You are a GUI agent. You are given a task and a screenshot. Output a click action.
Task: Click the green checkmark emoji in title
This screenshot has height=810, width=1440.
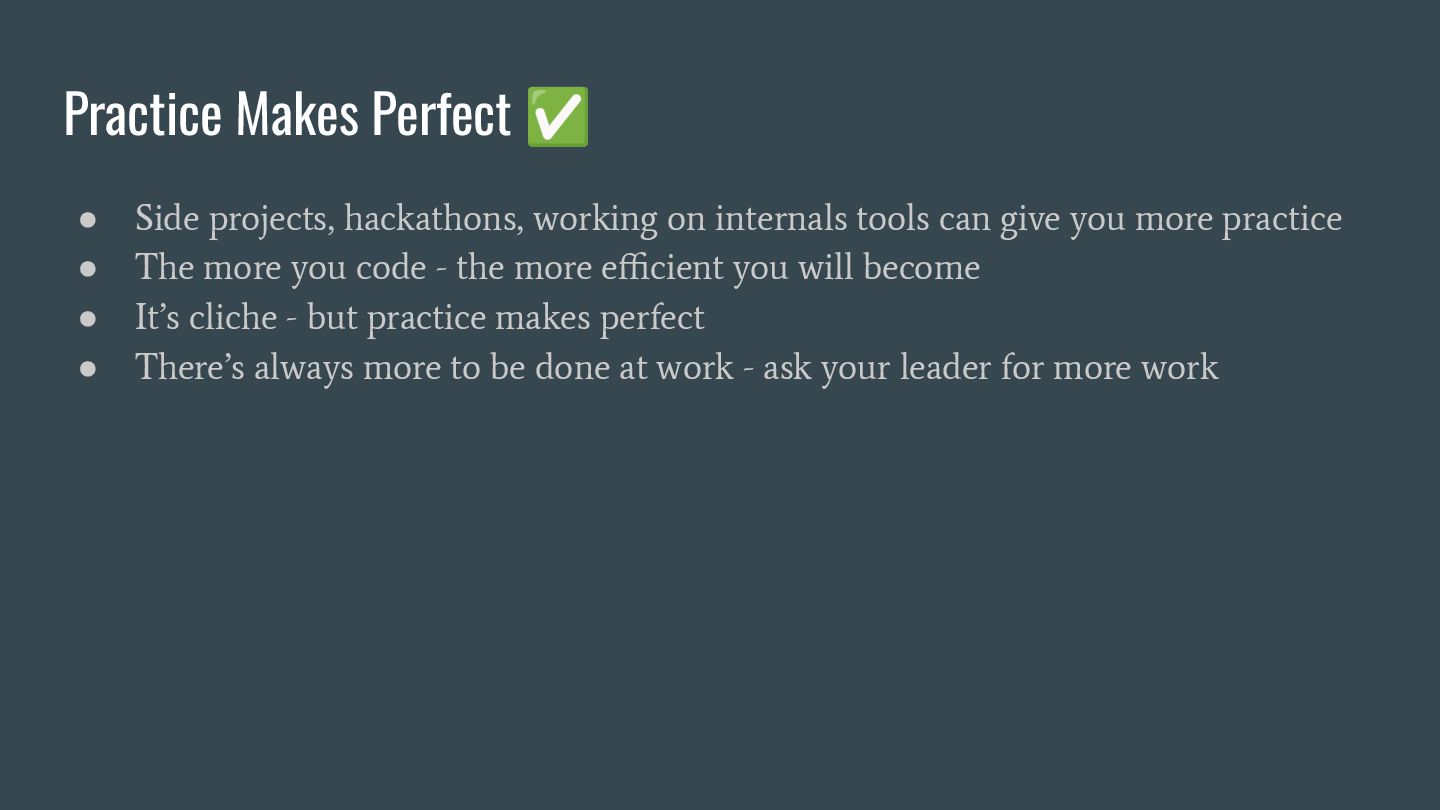tap(558, 116)
